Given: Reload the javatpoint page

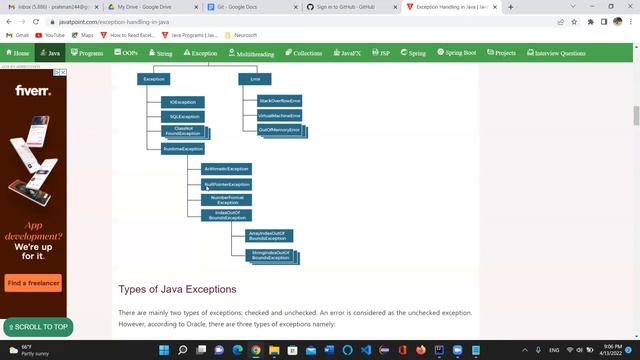Looking at the screenshot, I should pos(36,22).
